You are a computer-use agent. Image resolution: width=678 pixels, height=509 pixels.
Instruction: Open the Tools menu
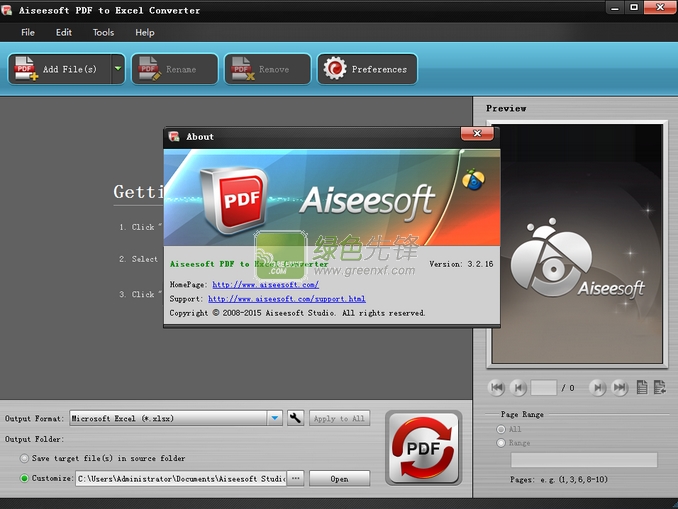tap(103, 32)
